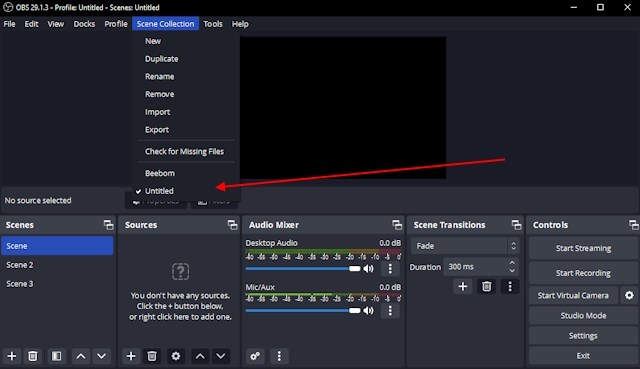Decrease transition duration with down arrow
This screenshot has height=369, width=640.
512,271
